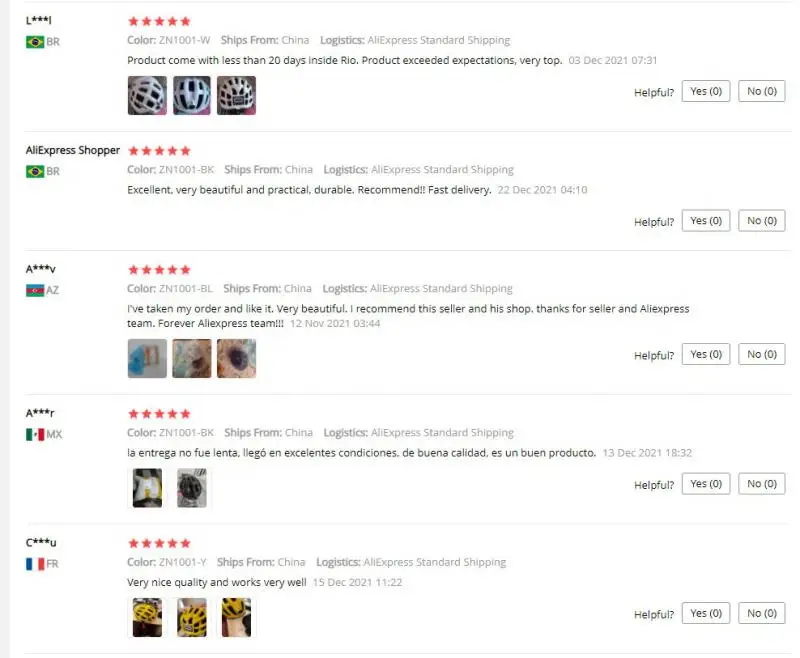Open third helmet photo in L***l review
Viewport: 800px width, 658px height.
click(236, 95)
